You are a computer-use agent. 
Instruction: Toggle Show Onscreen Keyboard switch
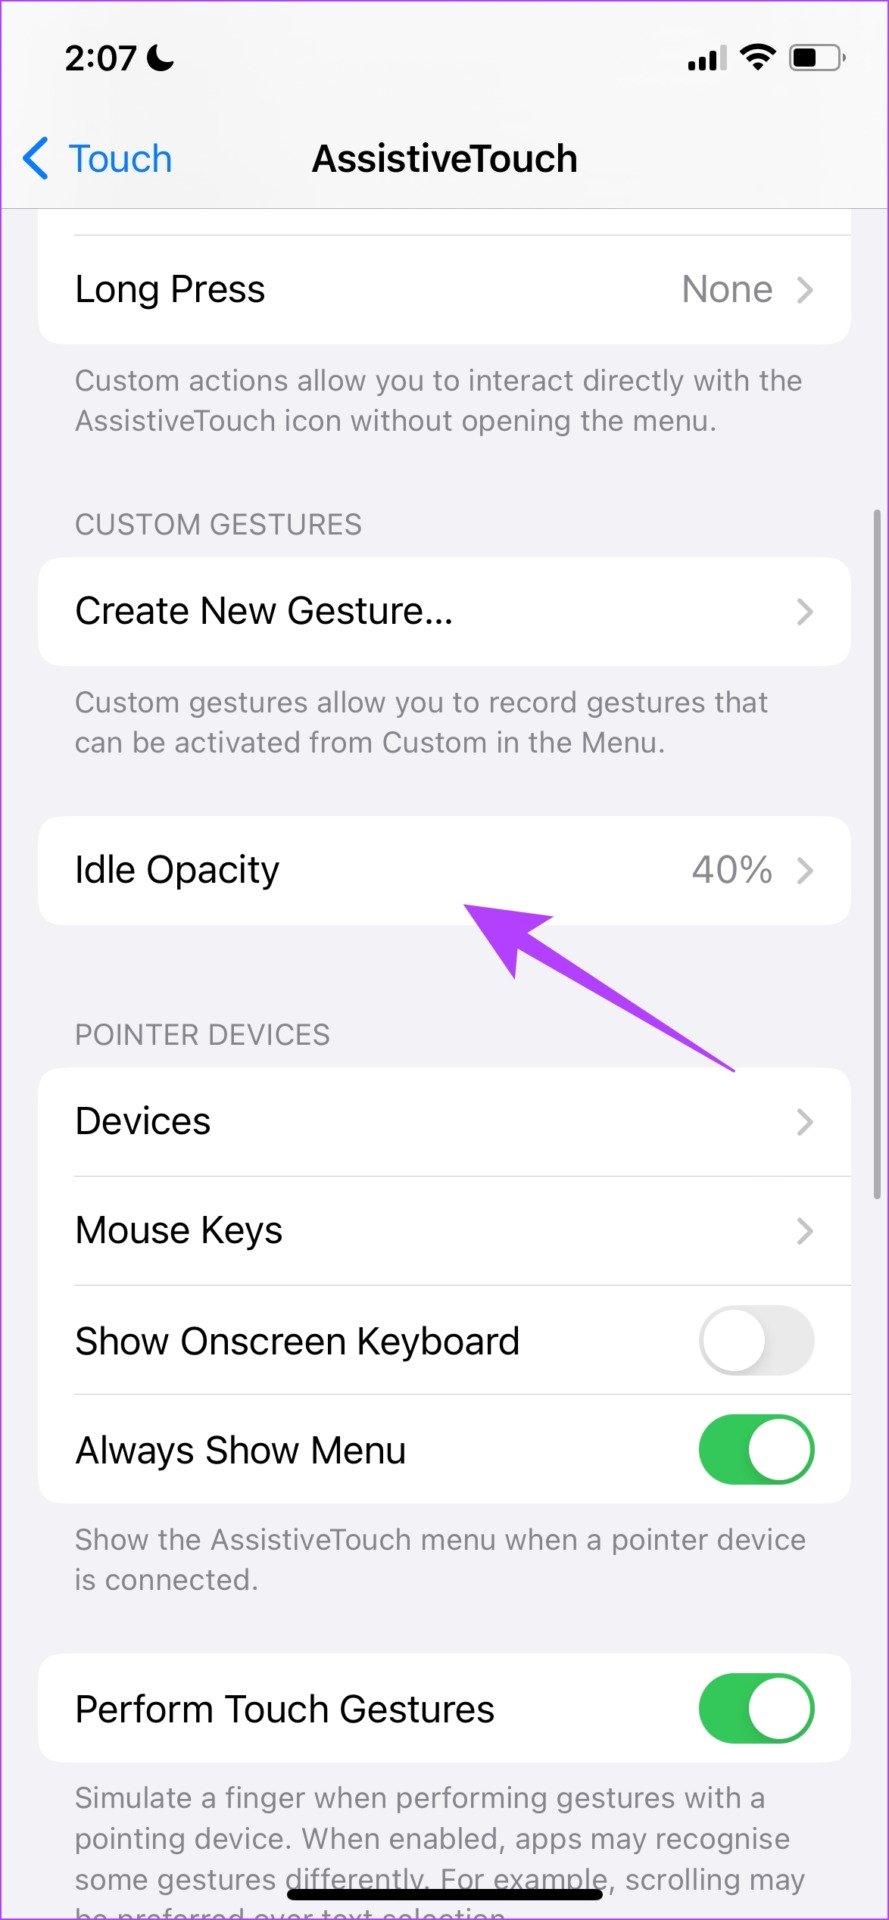point(756,1340)
